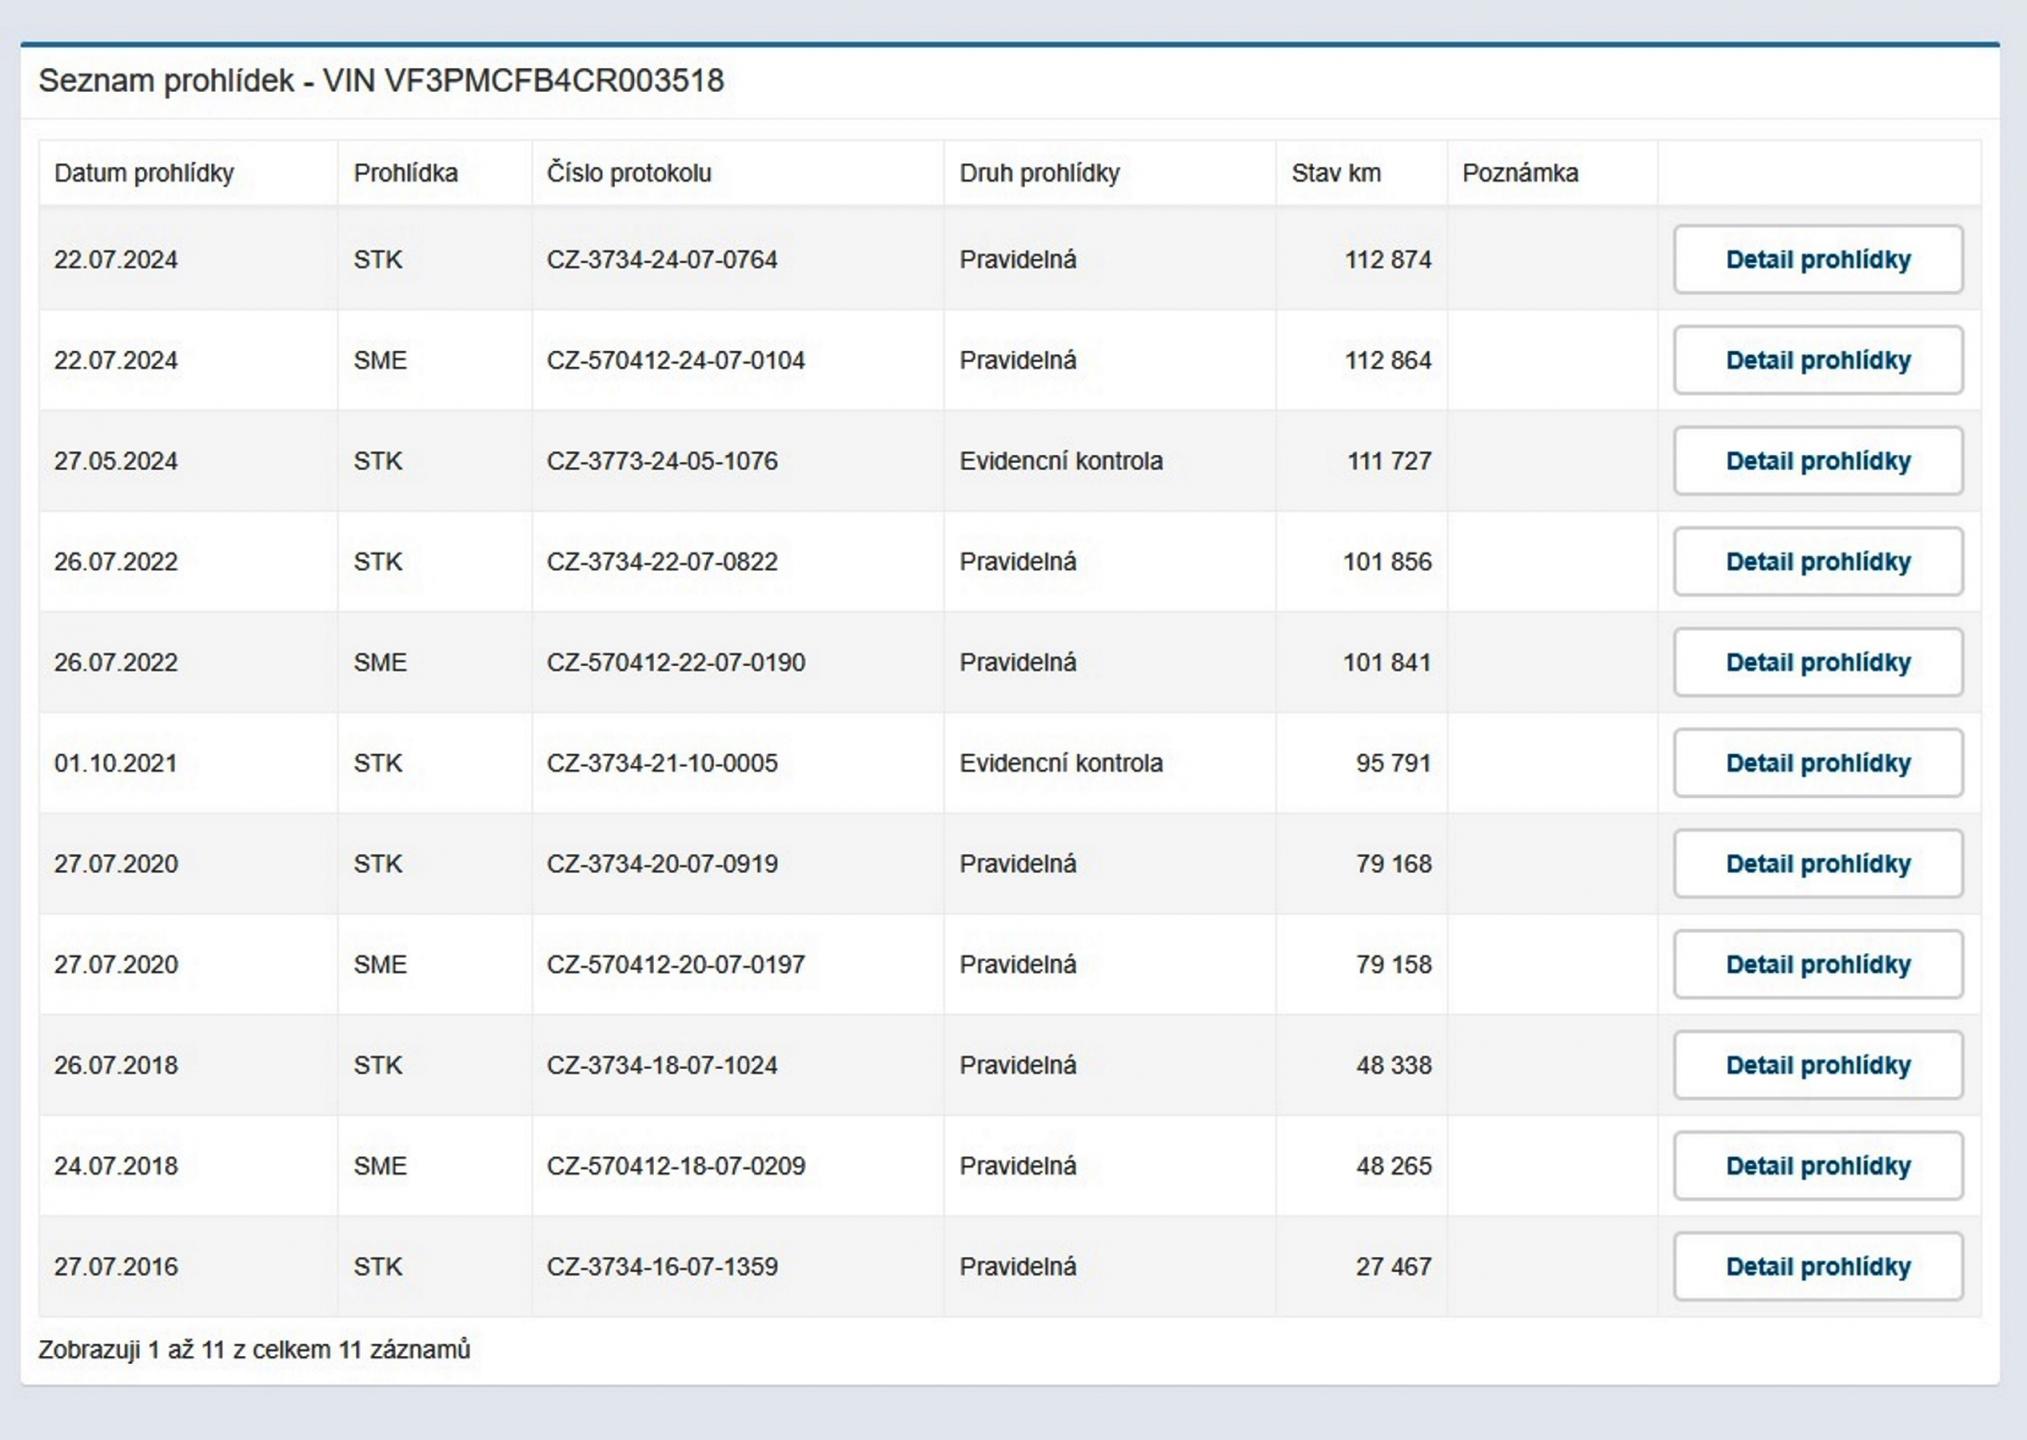Click the VIN heading text
Viewport: 2027px width, 1440px height.
coord(381,81)
